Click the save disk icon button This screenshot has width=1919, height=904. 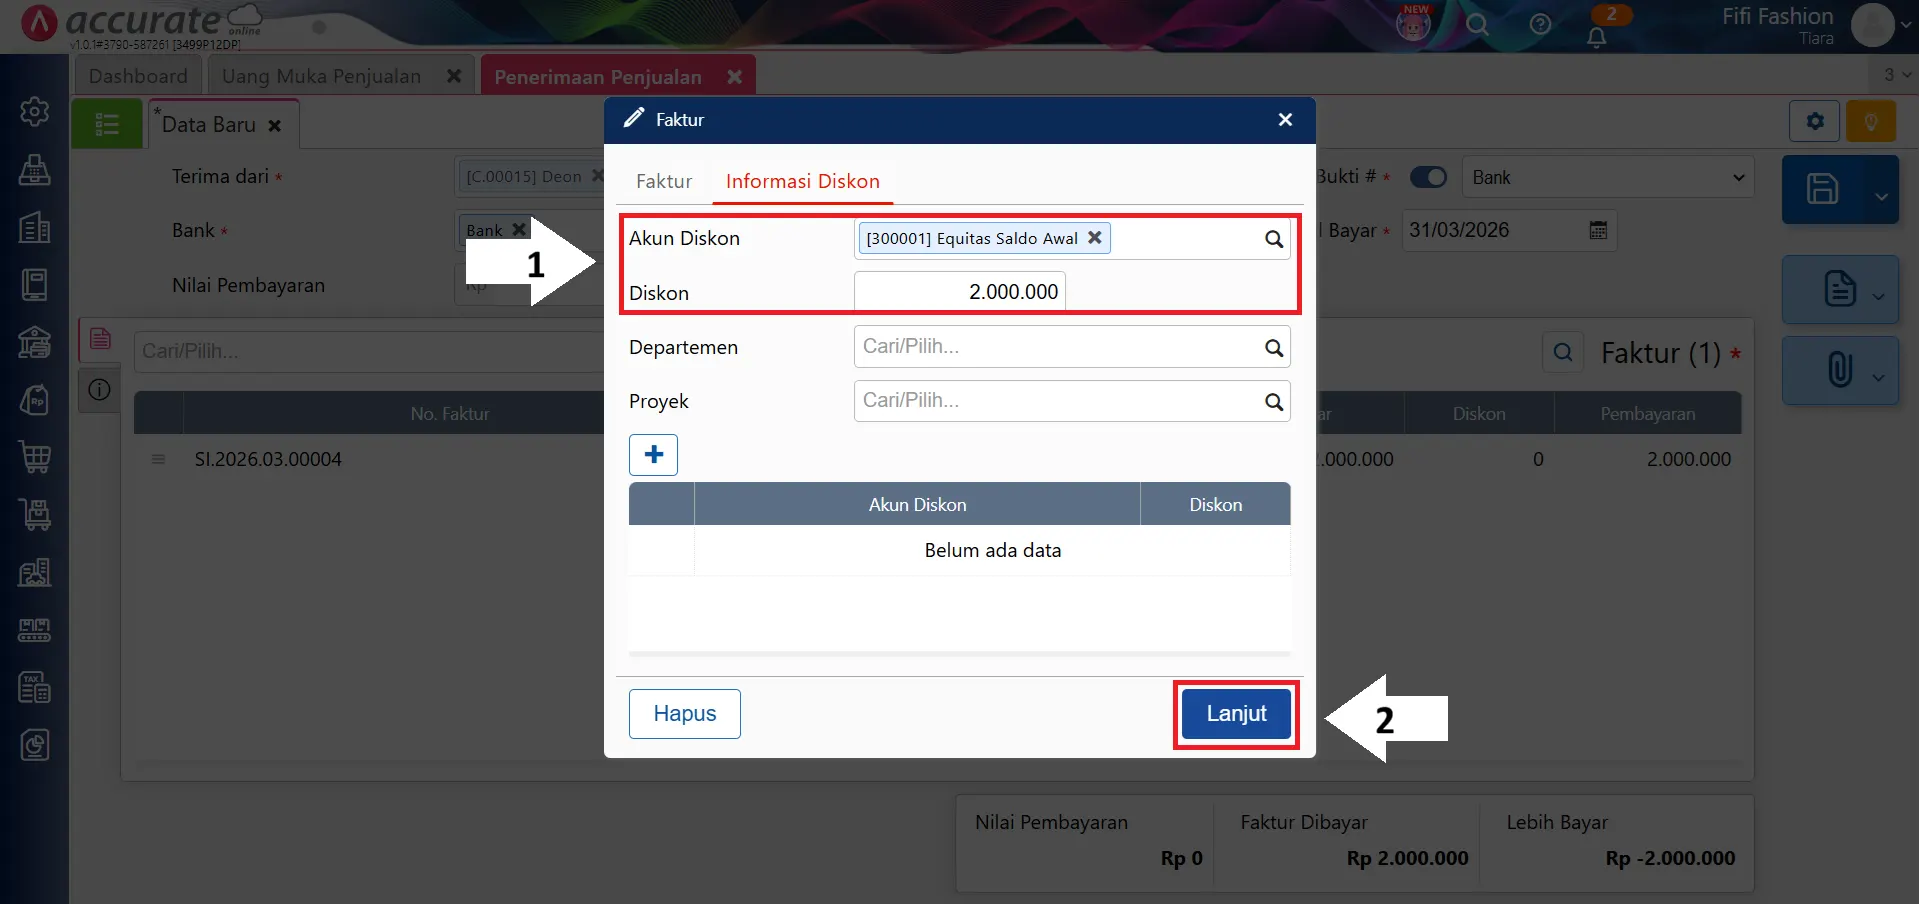[1822, 189]
